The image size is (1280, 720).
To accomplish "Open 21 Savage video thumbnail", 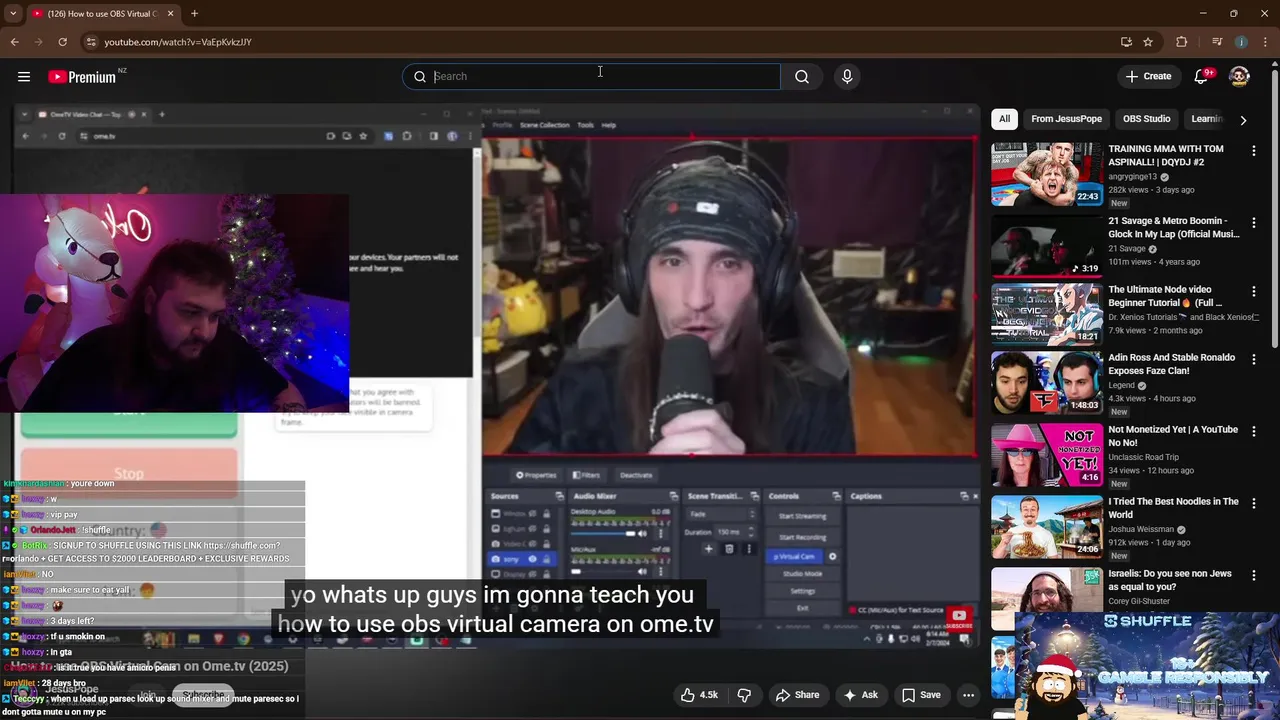I will tap(1047, 245).
